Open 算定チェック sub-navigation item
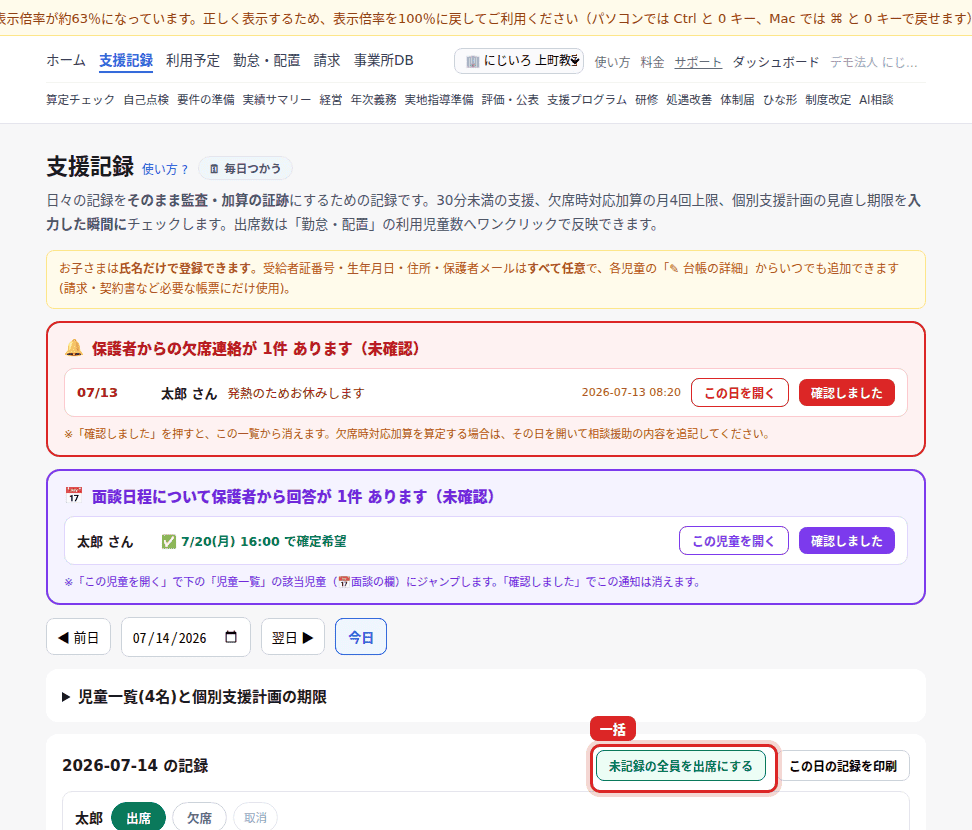972x830 pixels. tap(81, 100)
